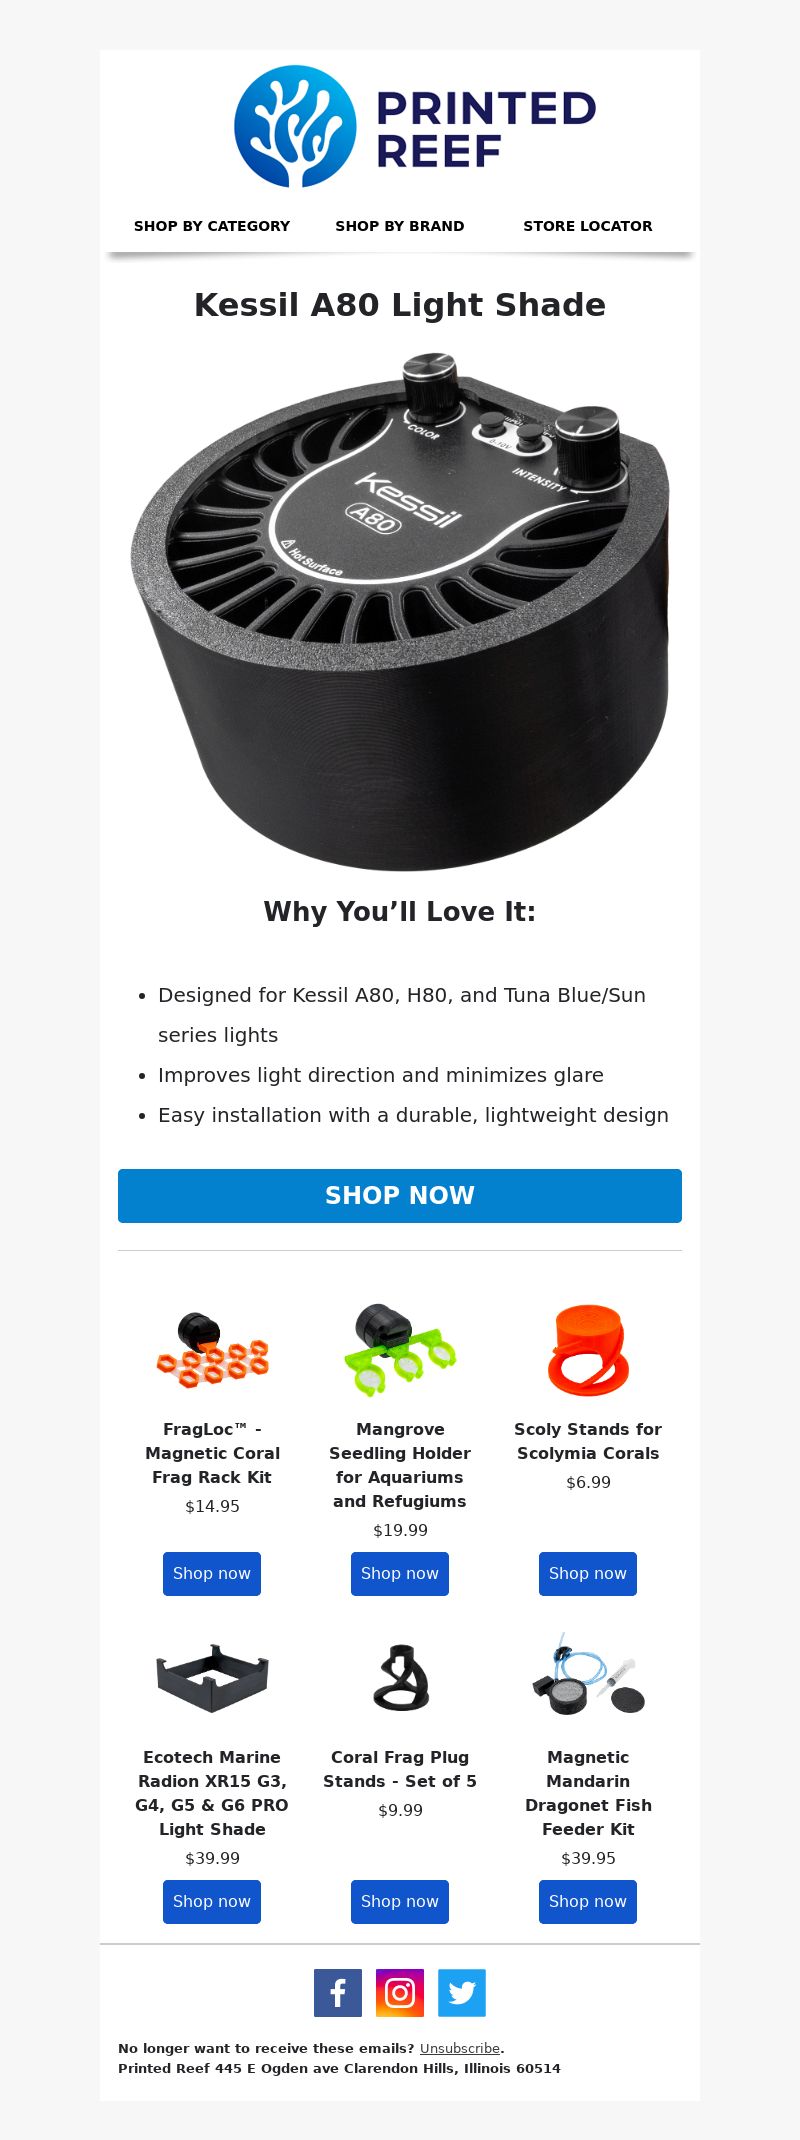This screenshot has height=2140, width=800.
Task: Click the Unsubscribe link
Action: tap(459, 2048)
